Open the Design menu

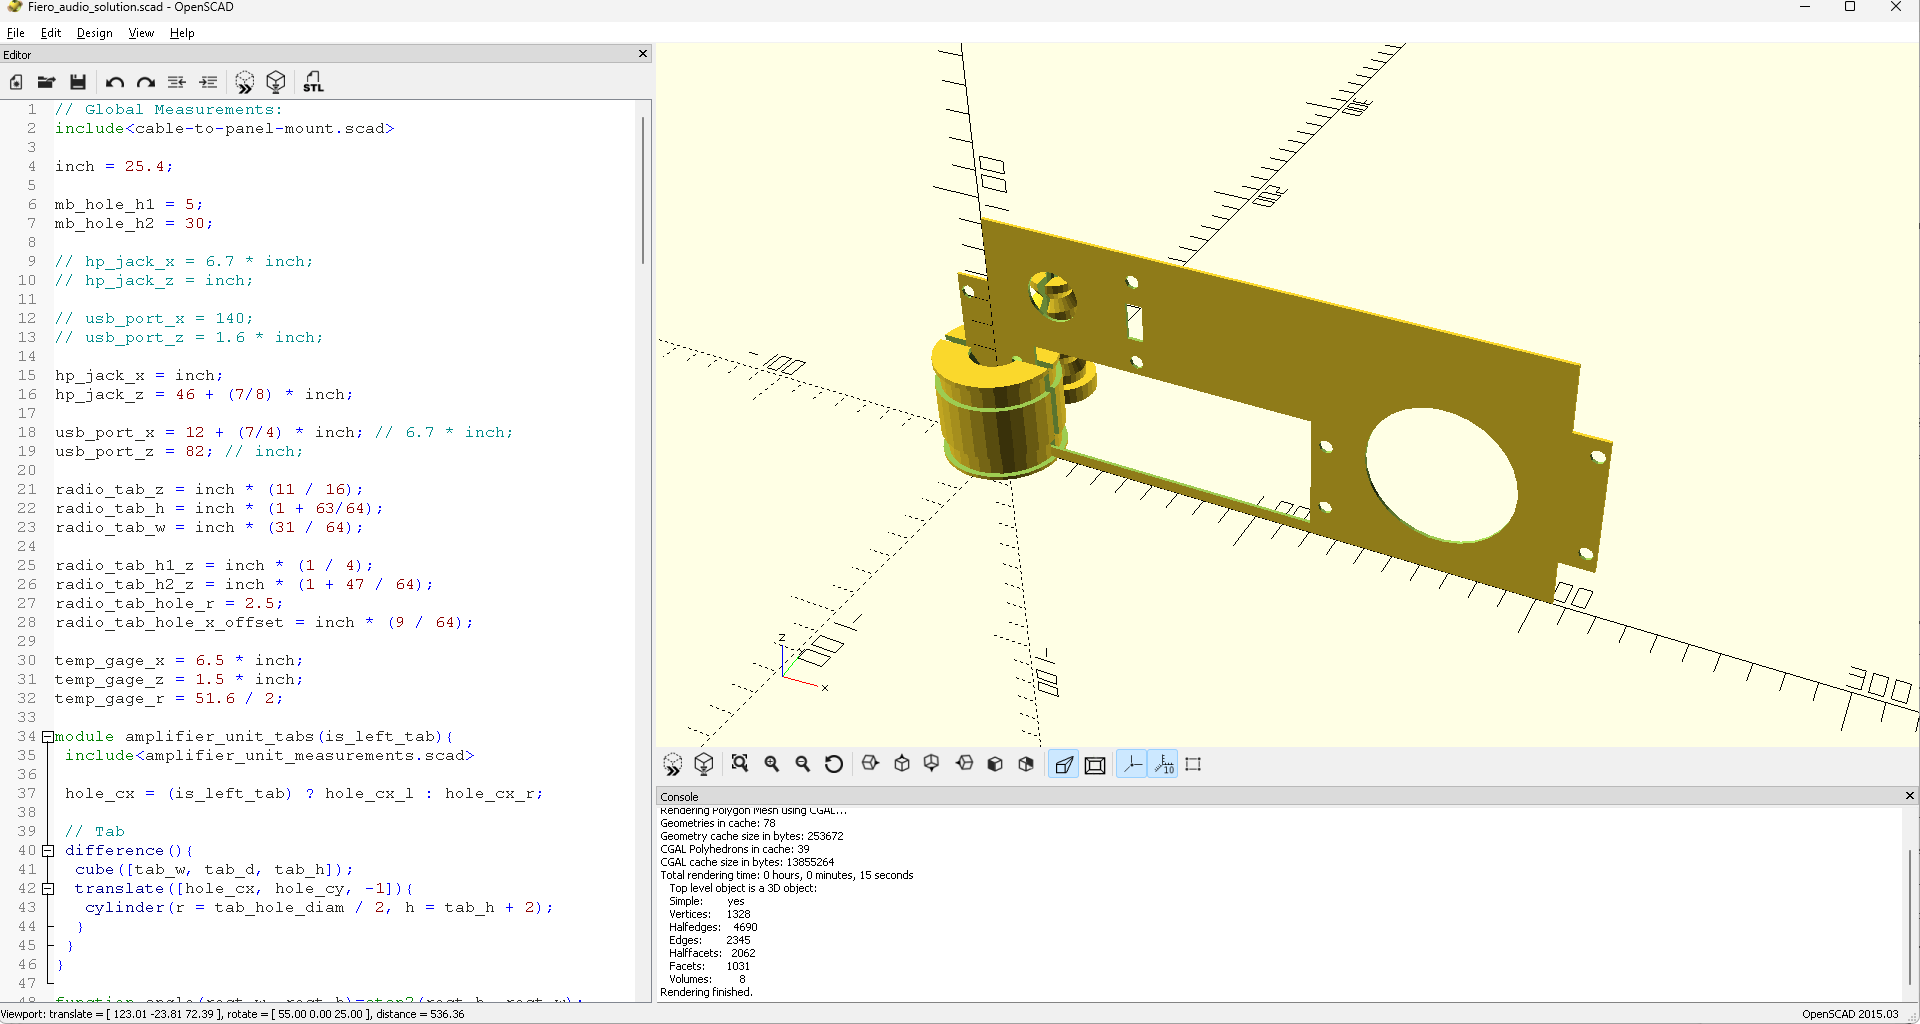click(x=95, y=33)
